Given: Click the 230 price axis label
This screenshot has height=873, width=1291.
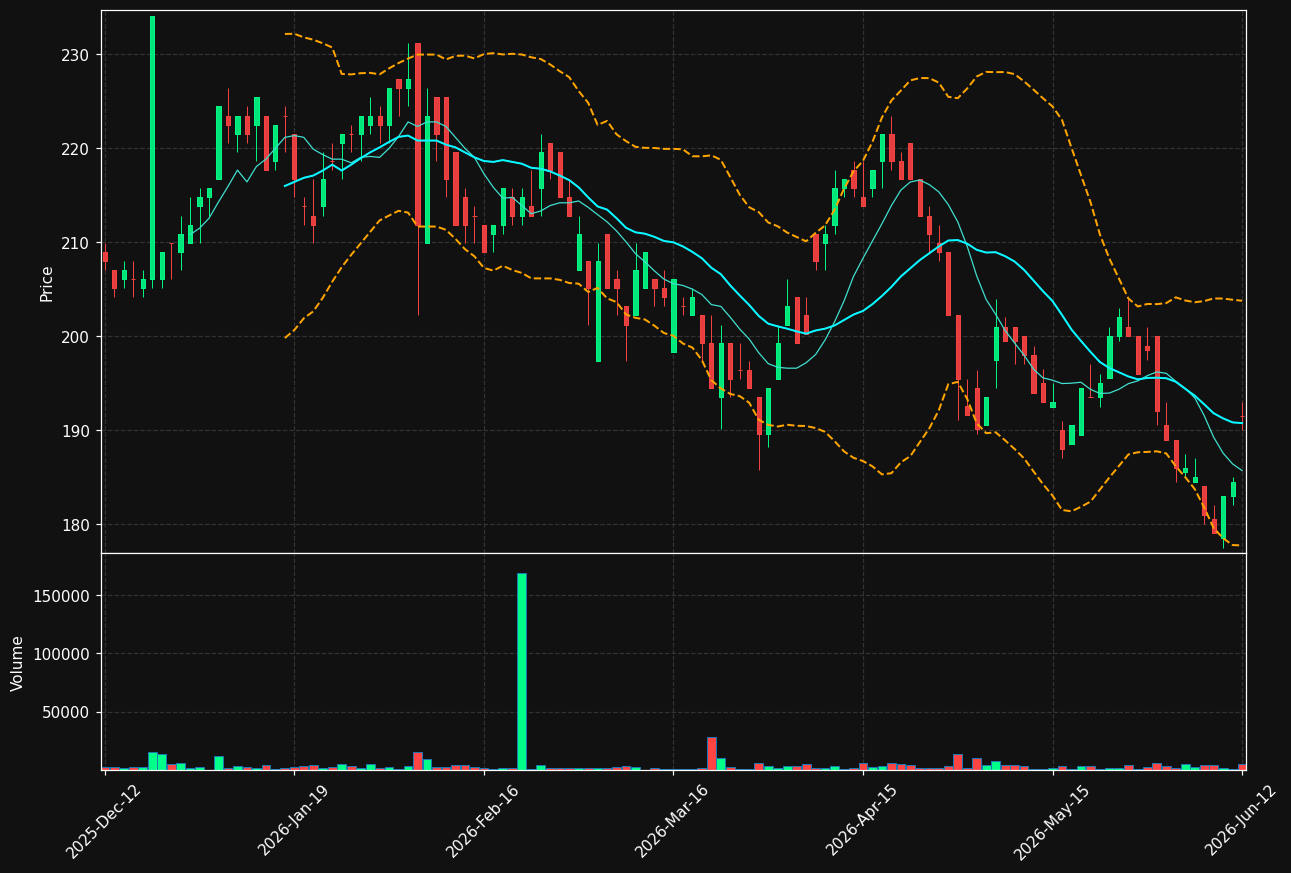Looking at the screenshot, I should (x=76, y=55).
